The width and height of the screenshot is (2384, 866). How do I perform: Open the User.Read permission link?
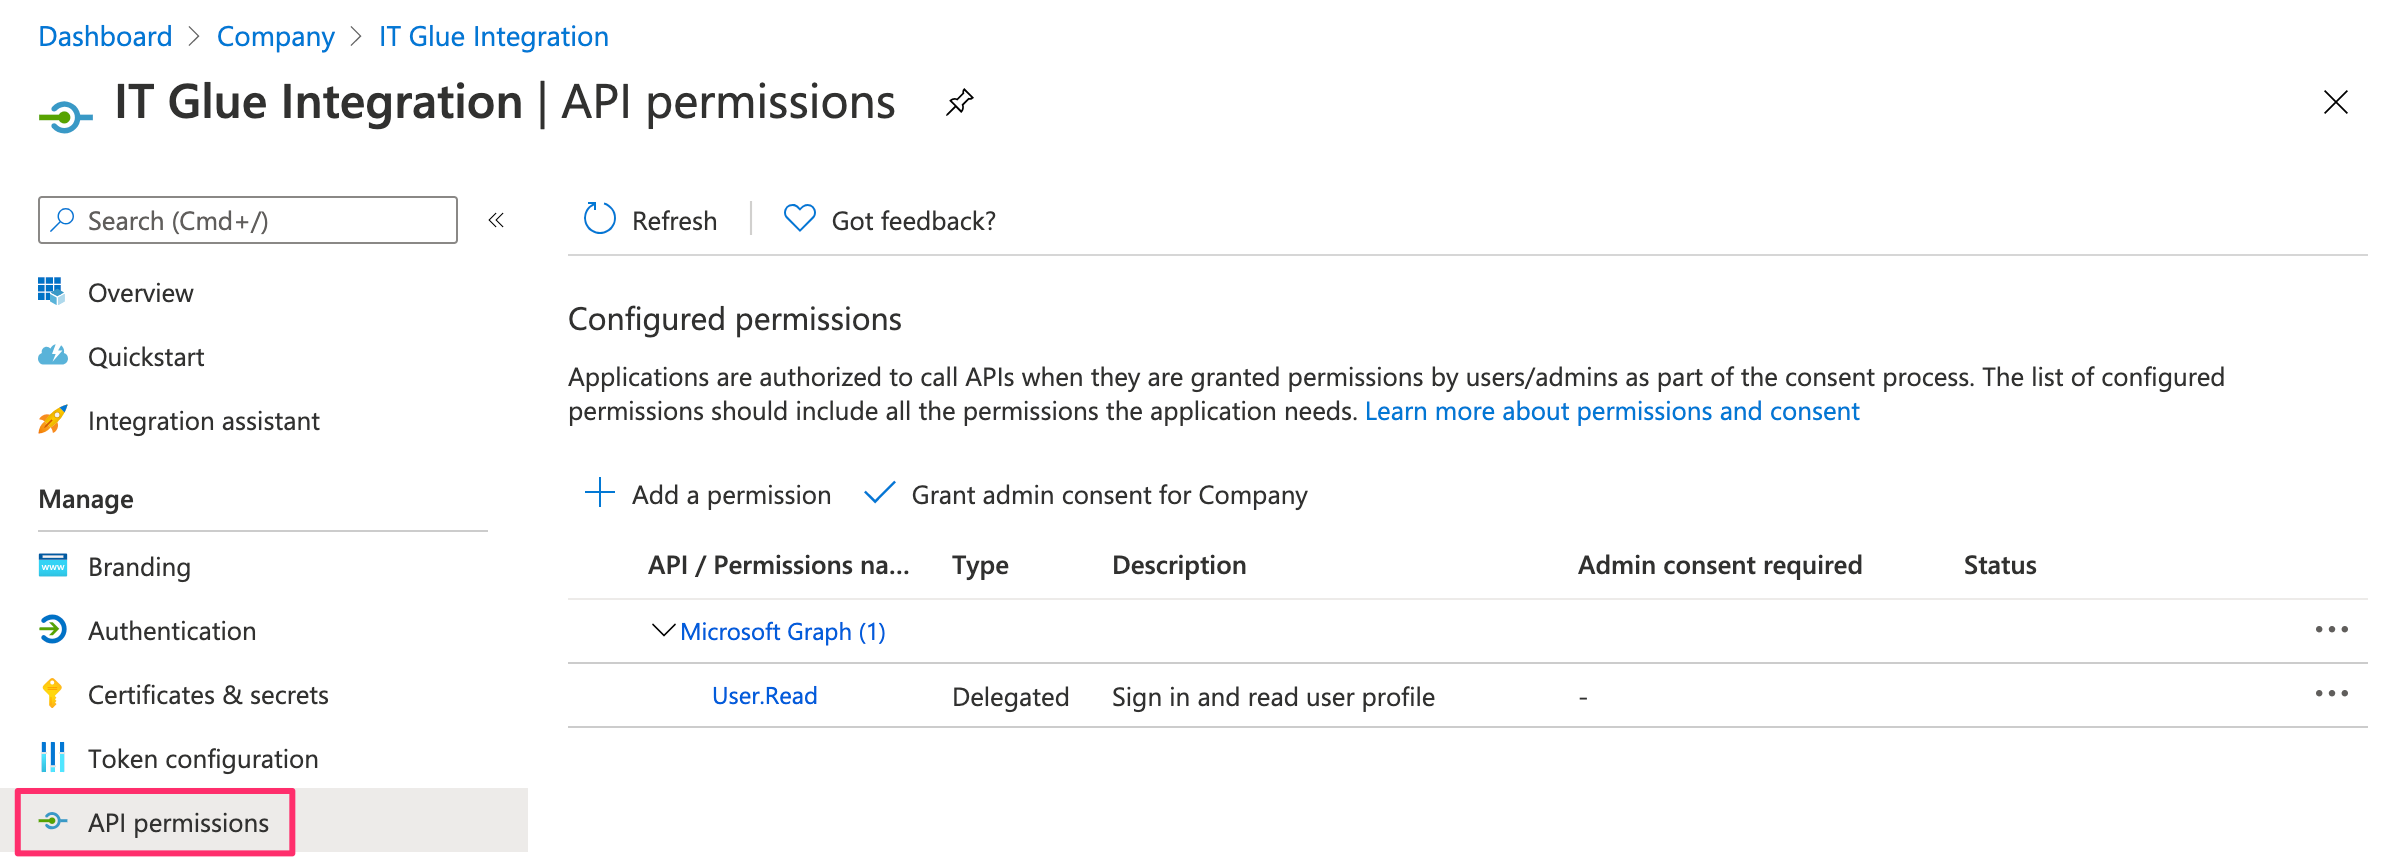765,695
